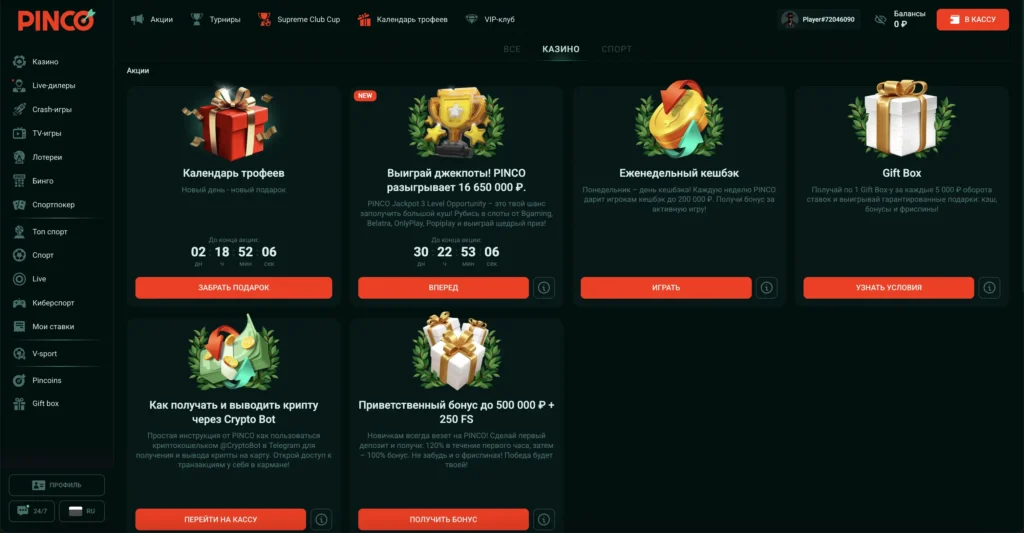Open the RU language selector
The image size is (1024, 533).
click(82, 511)
